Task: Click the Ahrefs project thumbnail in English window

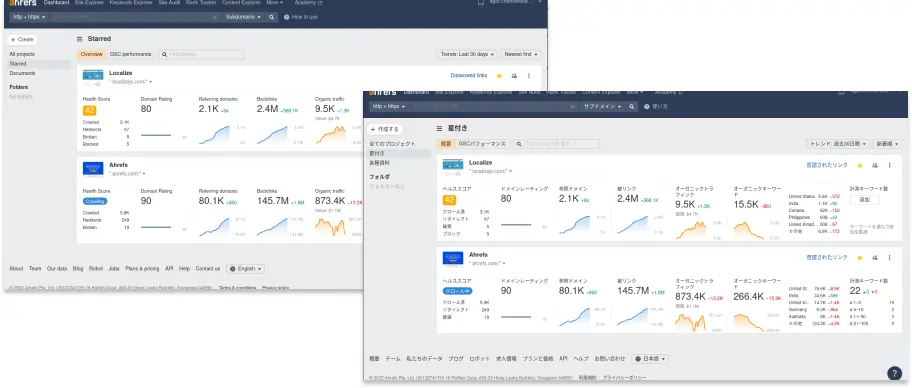Action: [x=93, y=169]
